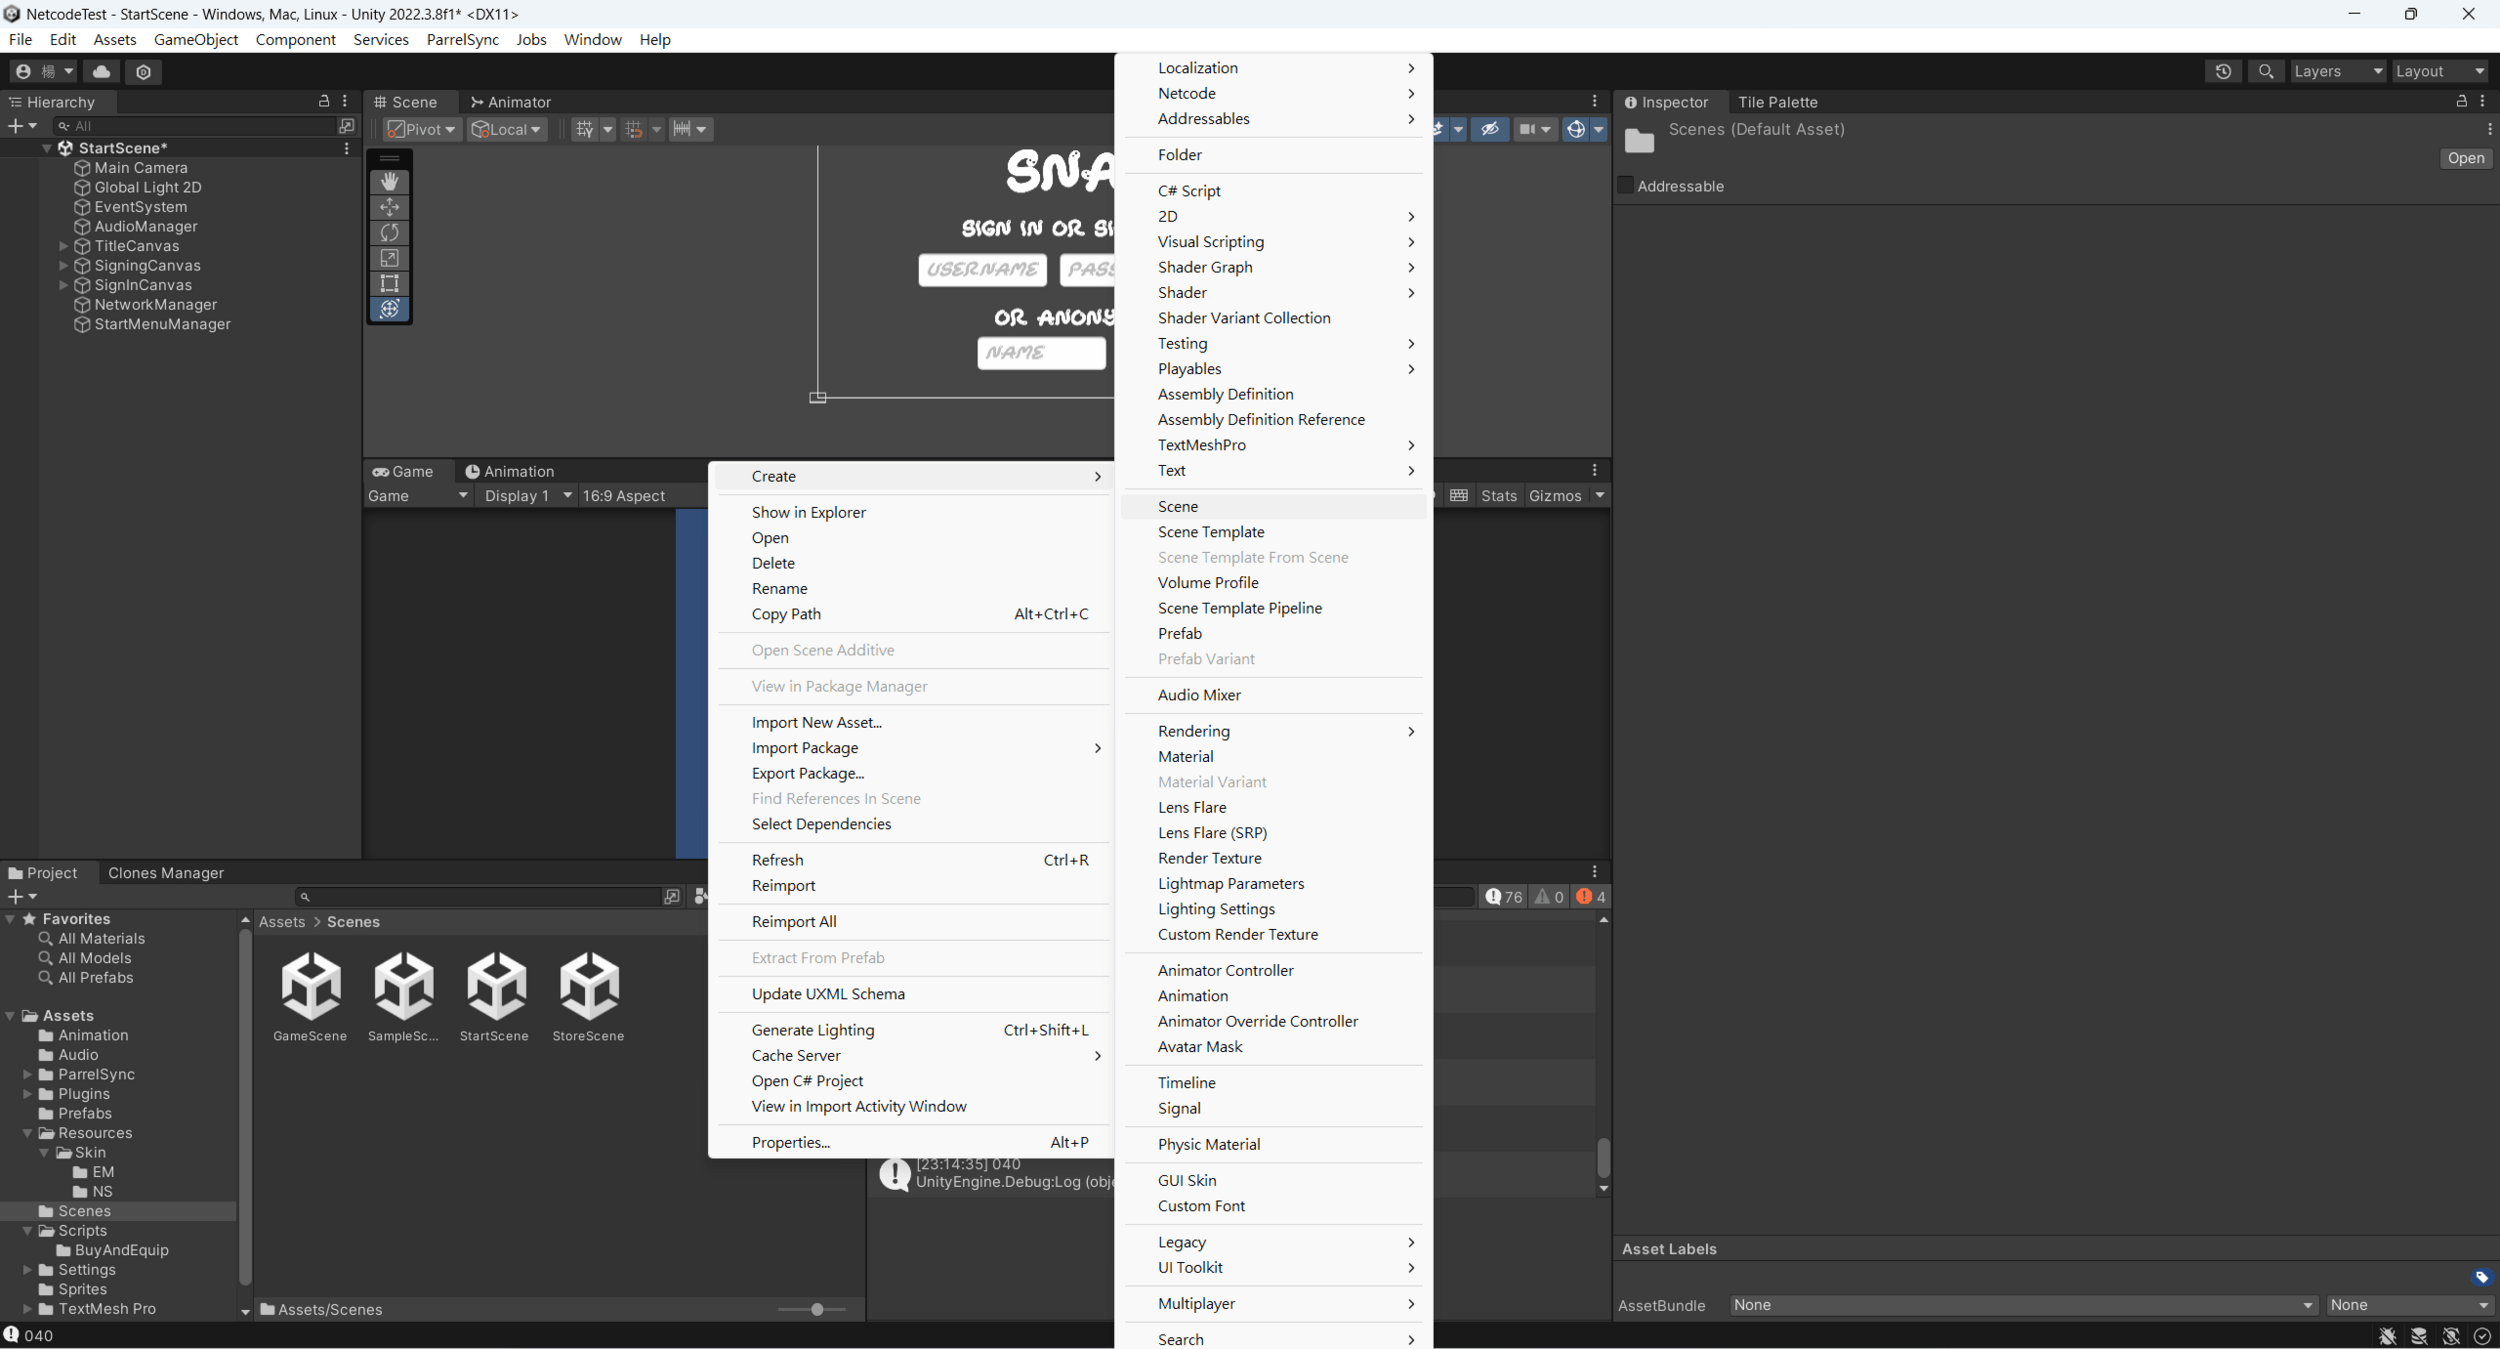Select the Hand view tool

(389, 181)
